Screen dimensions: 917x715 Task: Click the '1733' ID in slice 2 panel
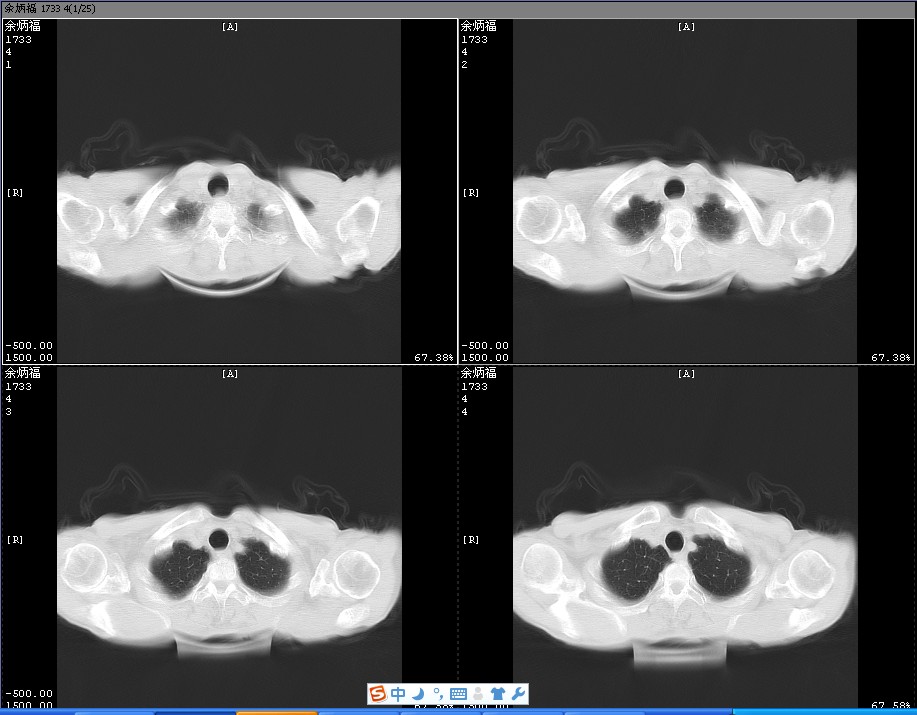coord(474,39)
